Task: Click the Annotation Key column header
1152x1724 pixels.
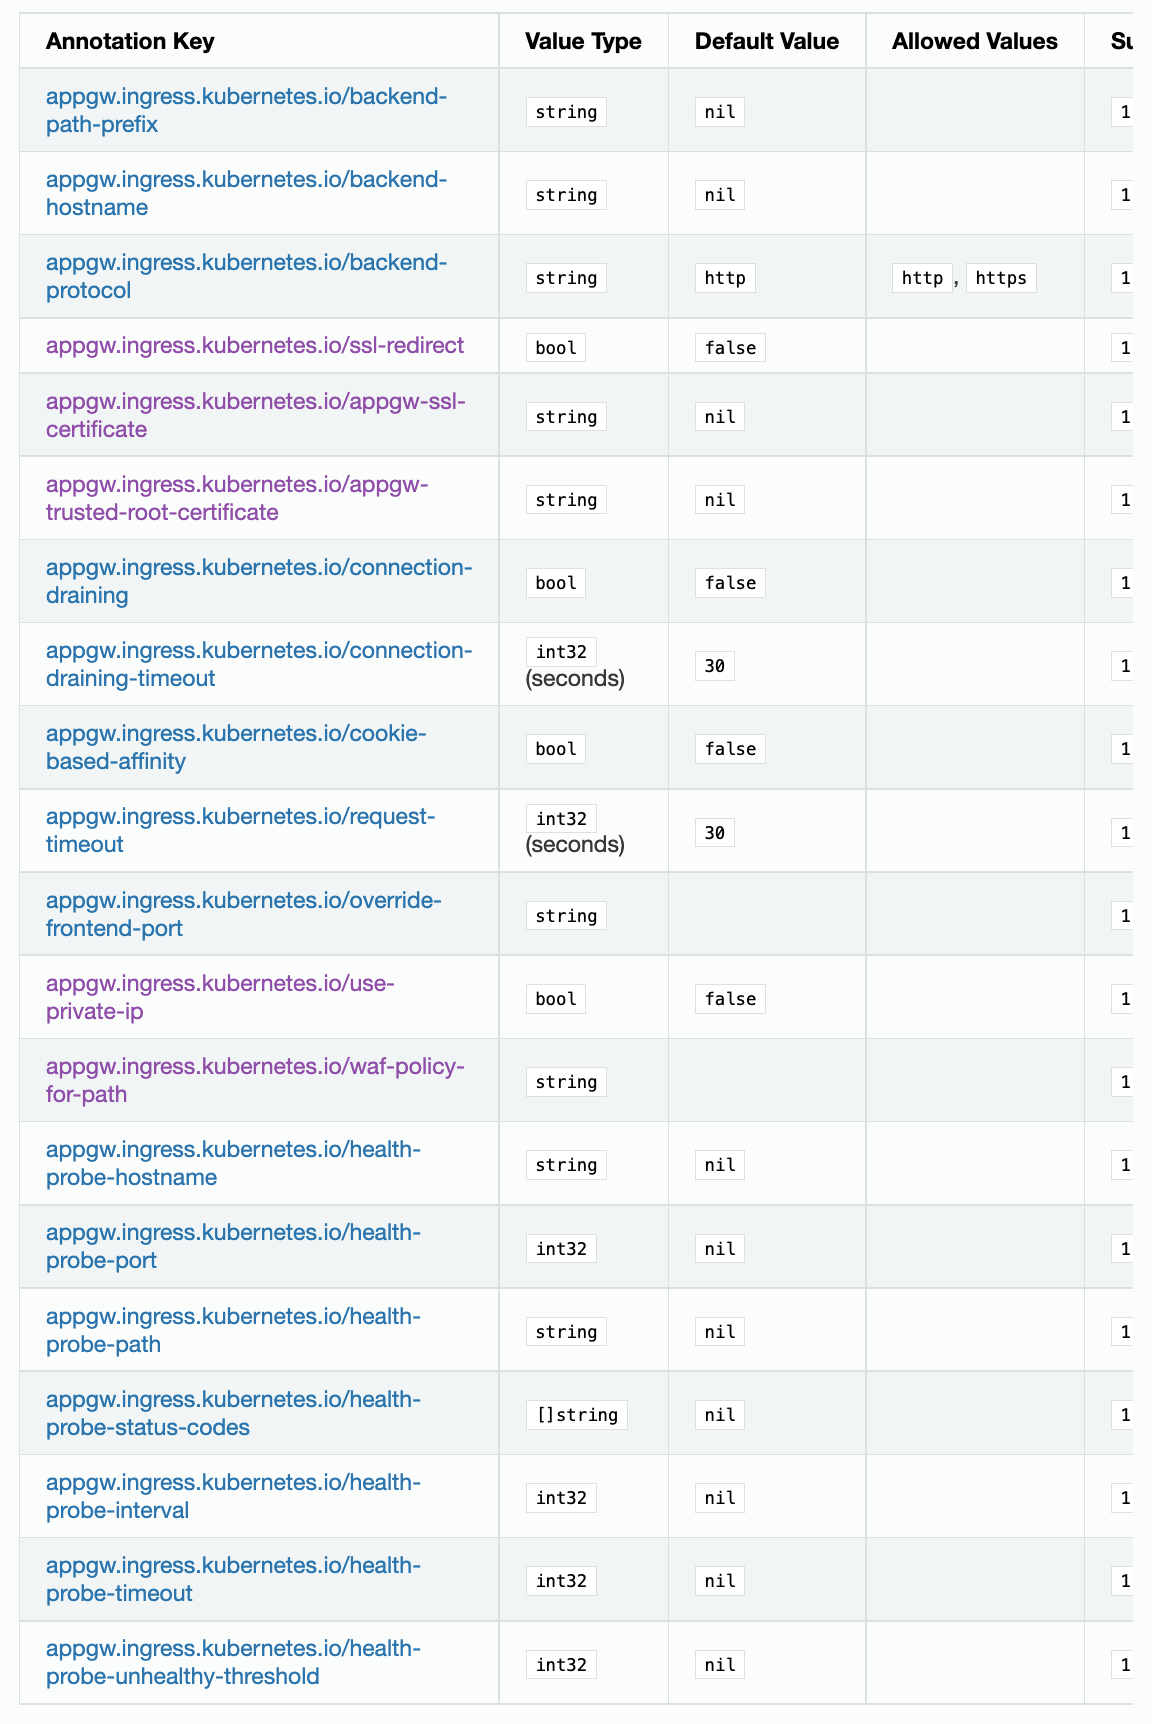Action: pyautogui.click(x=130, y=41)
